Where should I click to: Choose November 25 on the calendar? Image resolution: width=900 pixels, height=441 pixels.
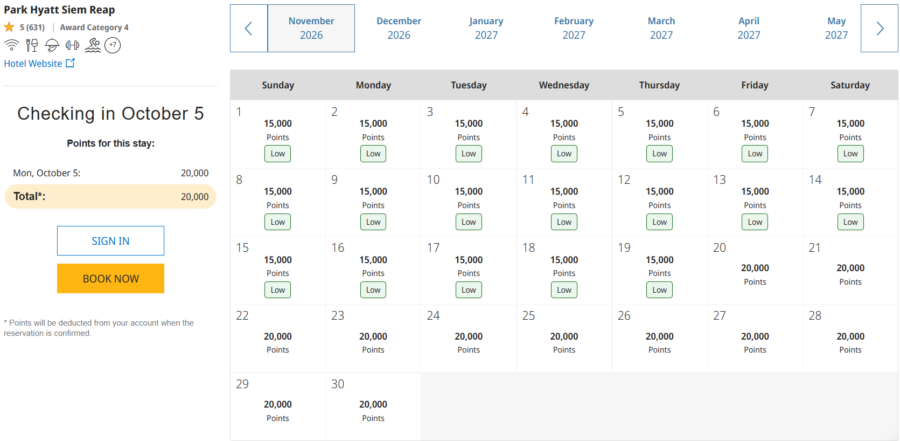point(564,338)
